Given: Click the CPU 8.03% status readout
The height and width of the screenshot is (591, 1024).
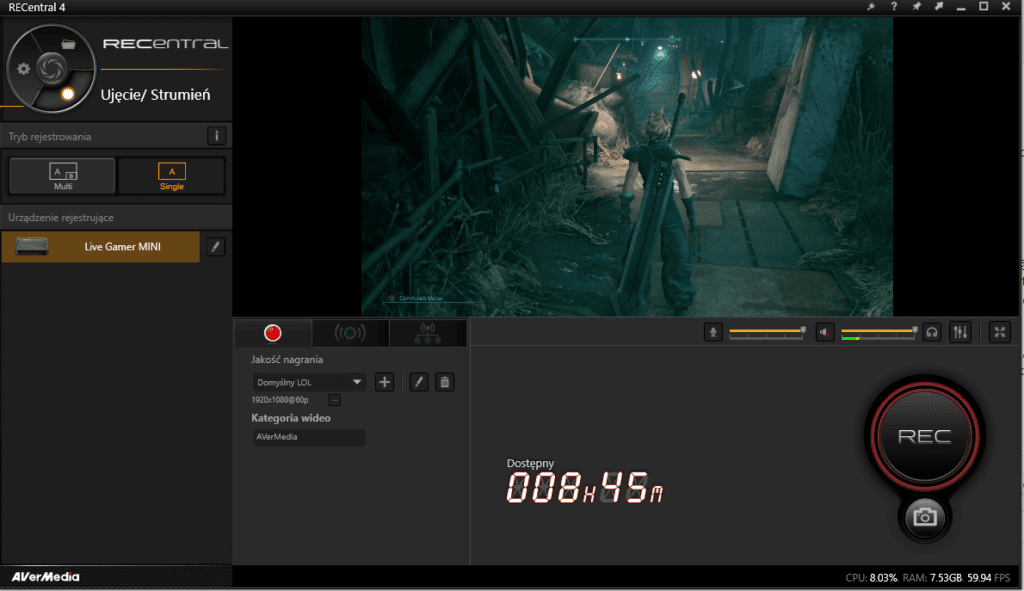Looking at the screenshot, I should pos(871,578).
